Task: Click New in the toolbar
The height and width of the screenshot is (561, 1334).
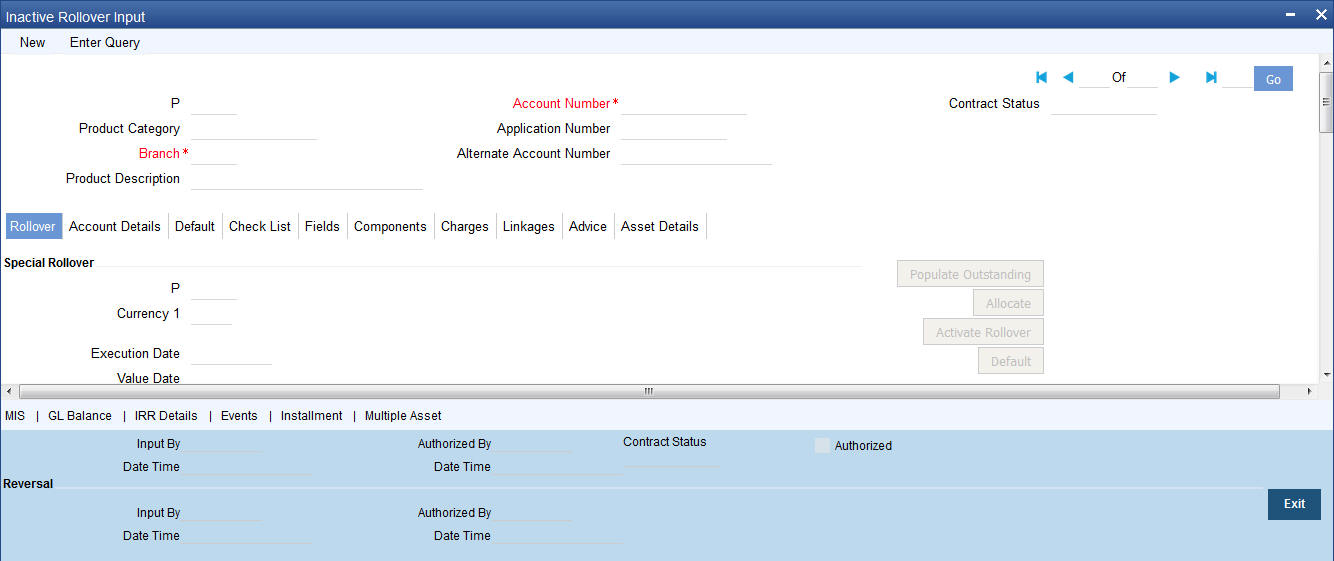Action: (32, 42)
